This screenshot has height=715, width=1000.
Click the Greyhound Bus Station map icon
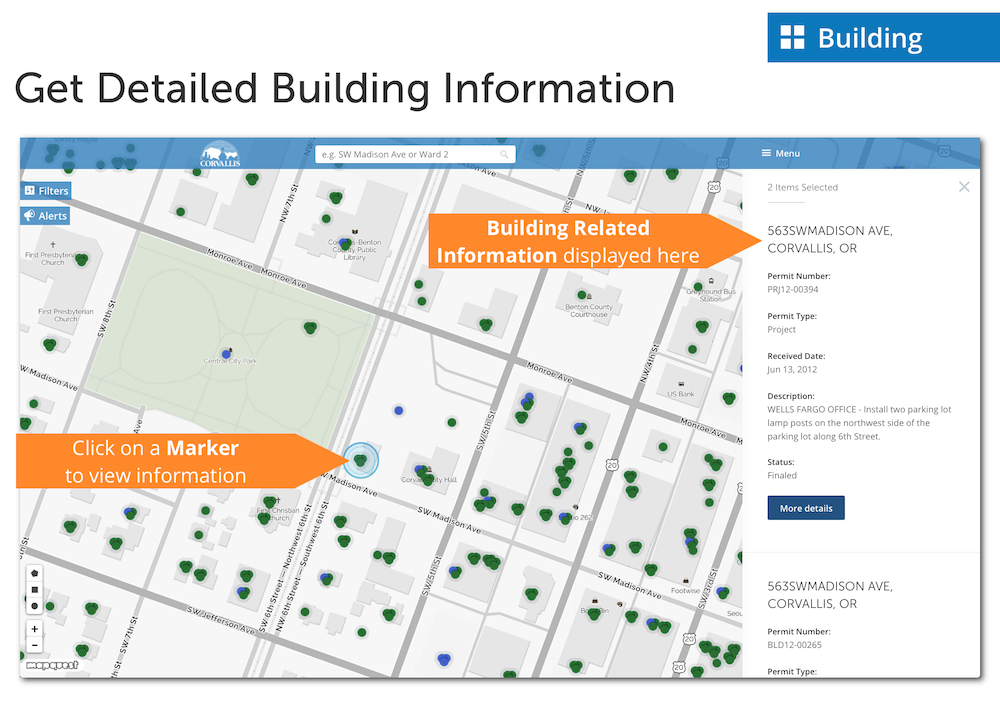[x=711, y=281]
